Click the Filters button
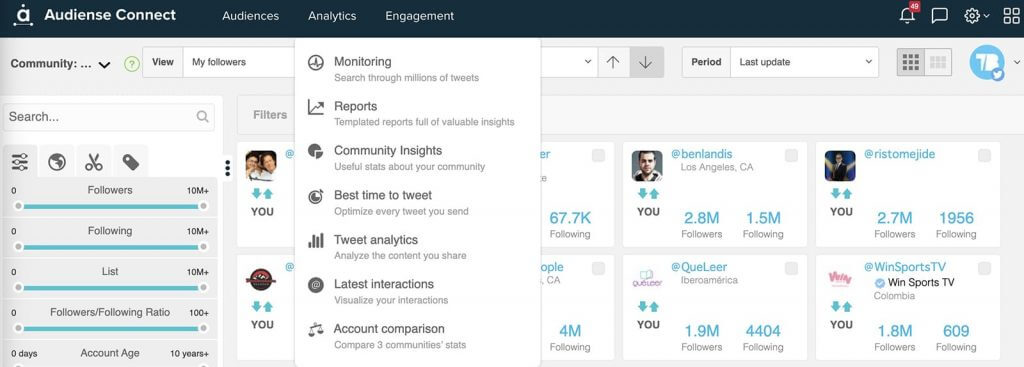Viewport: 1024px width, 367px height. (x=270, y=114)
